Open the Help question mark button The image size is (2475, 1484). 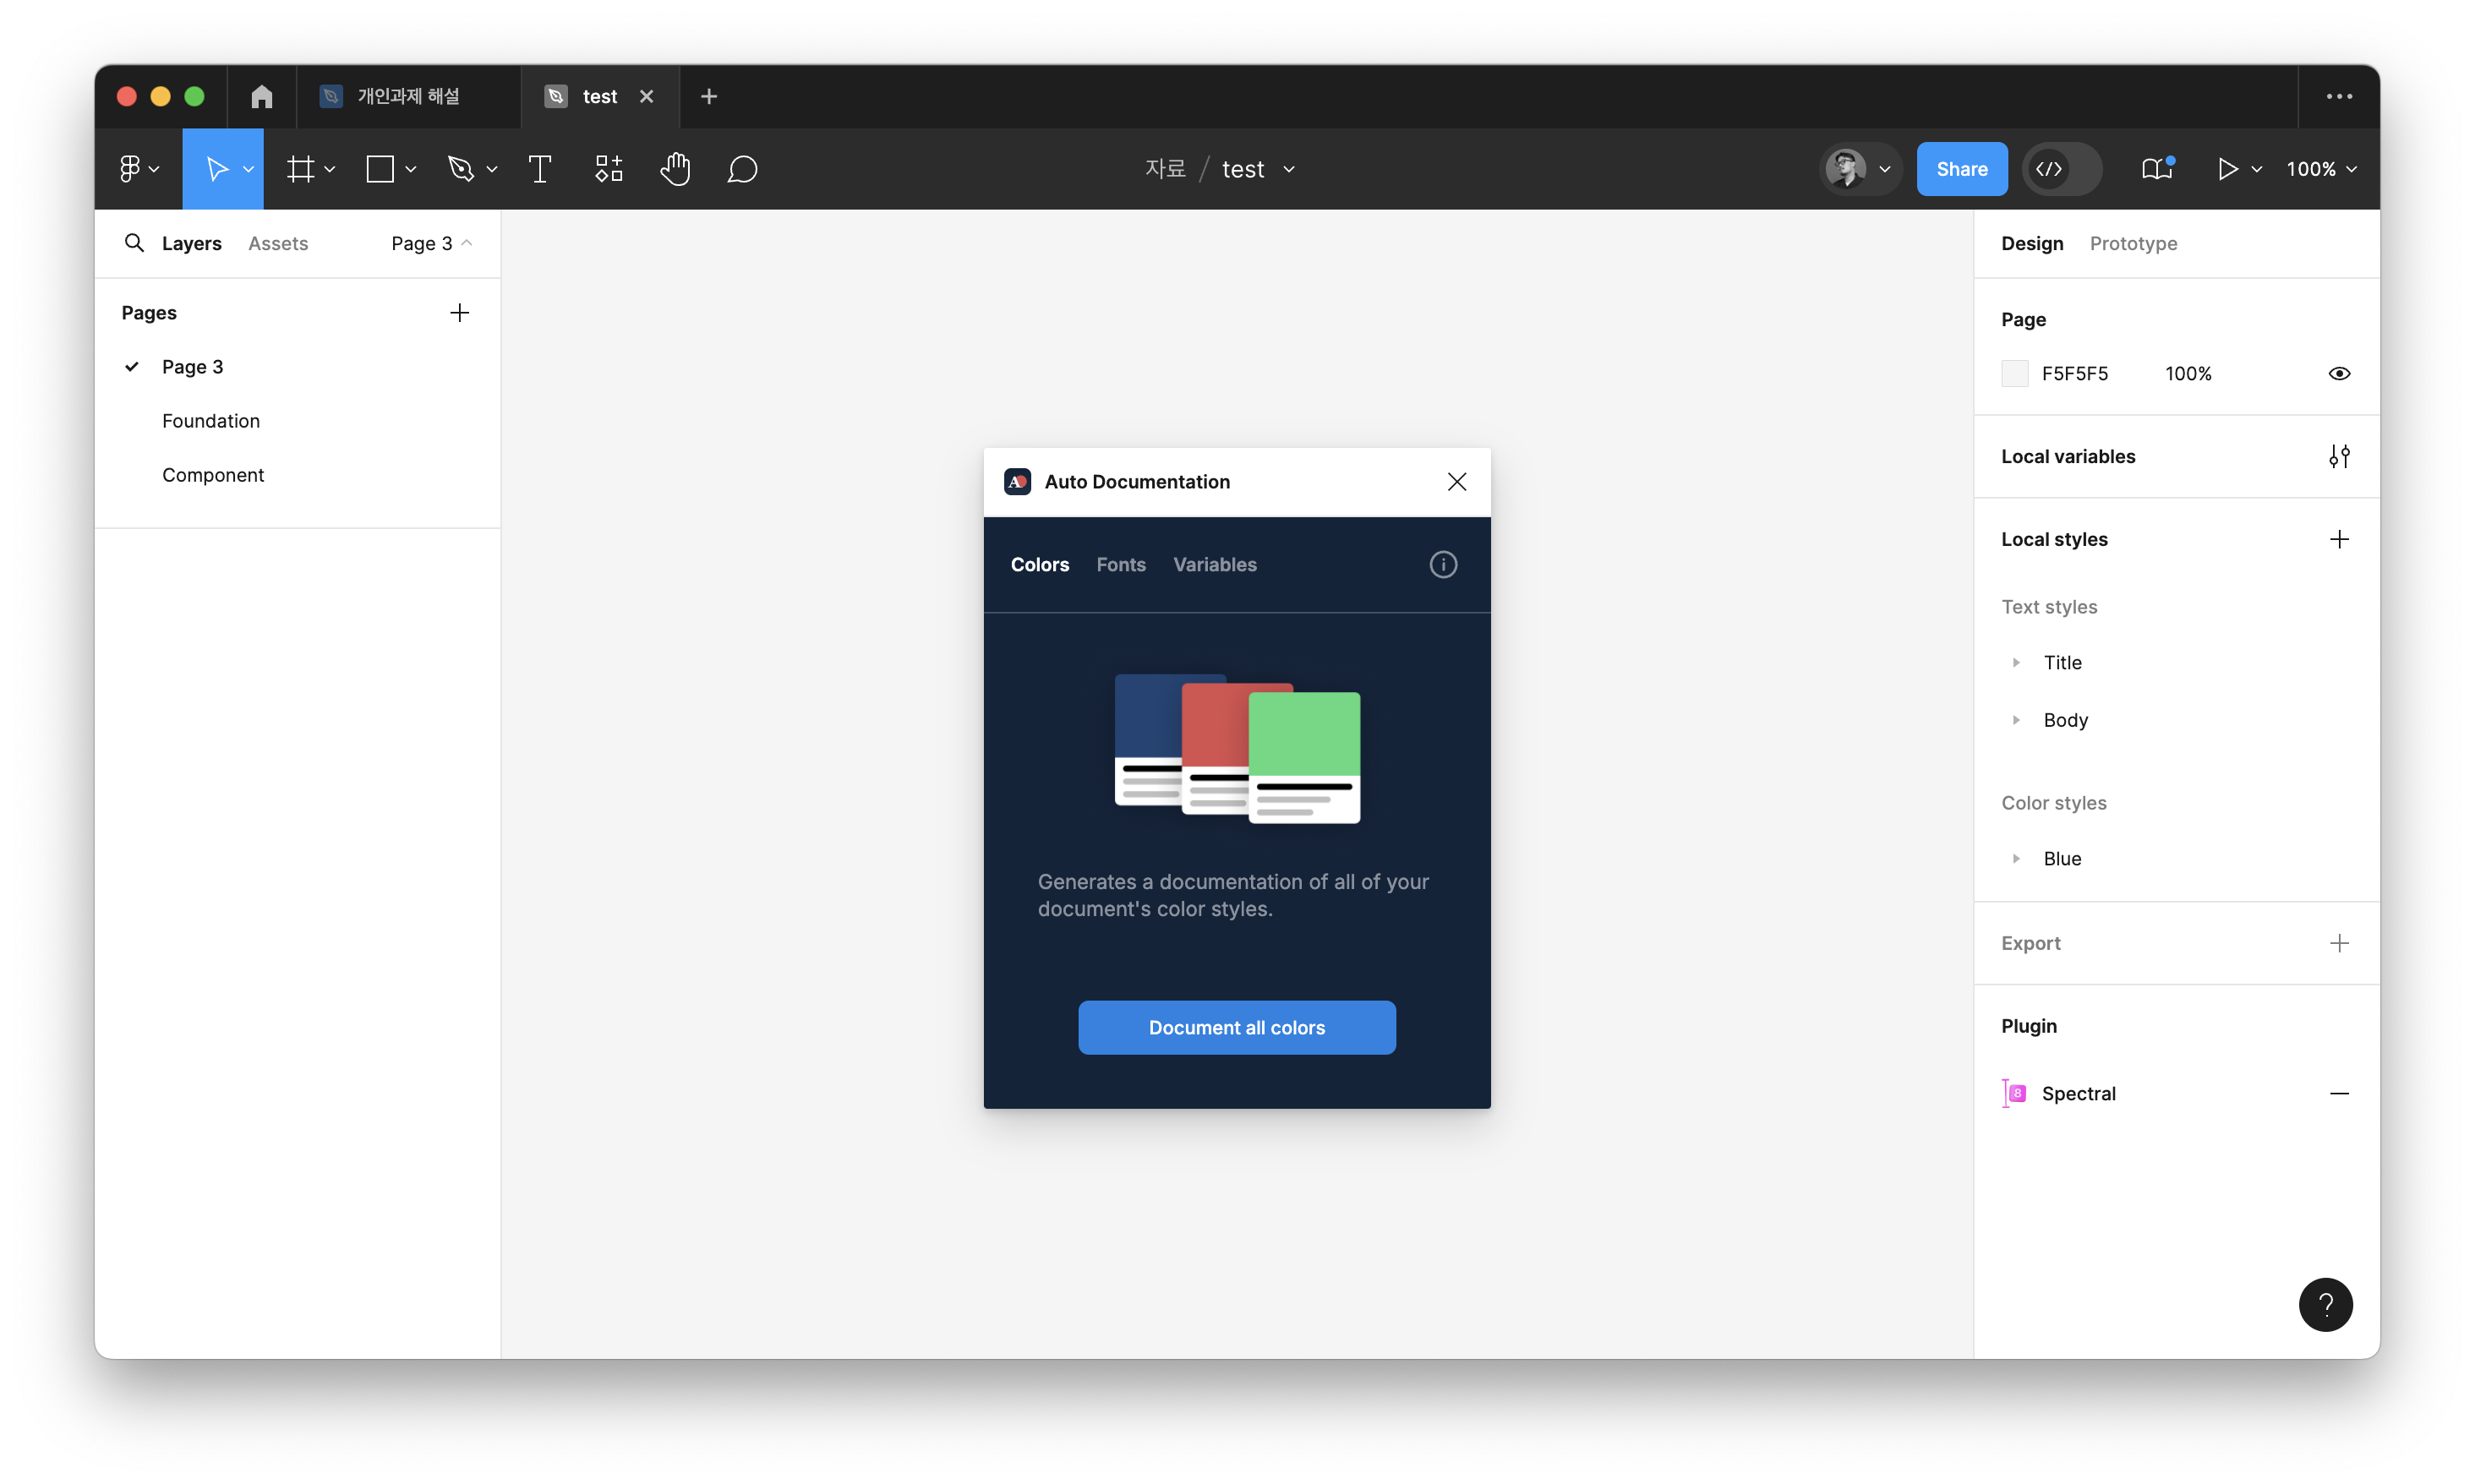click(x=2325, y=1304)
